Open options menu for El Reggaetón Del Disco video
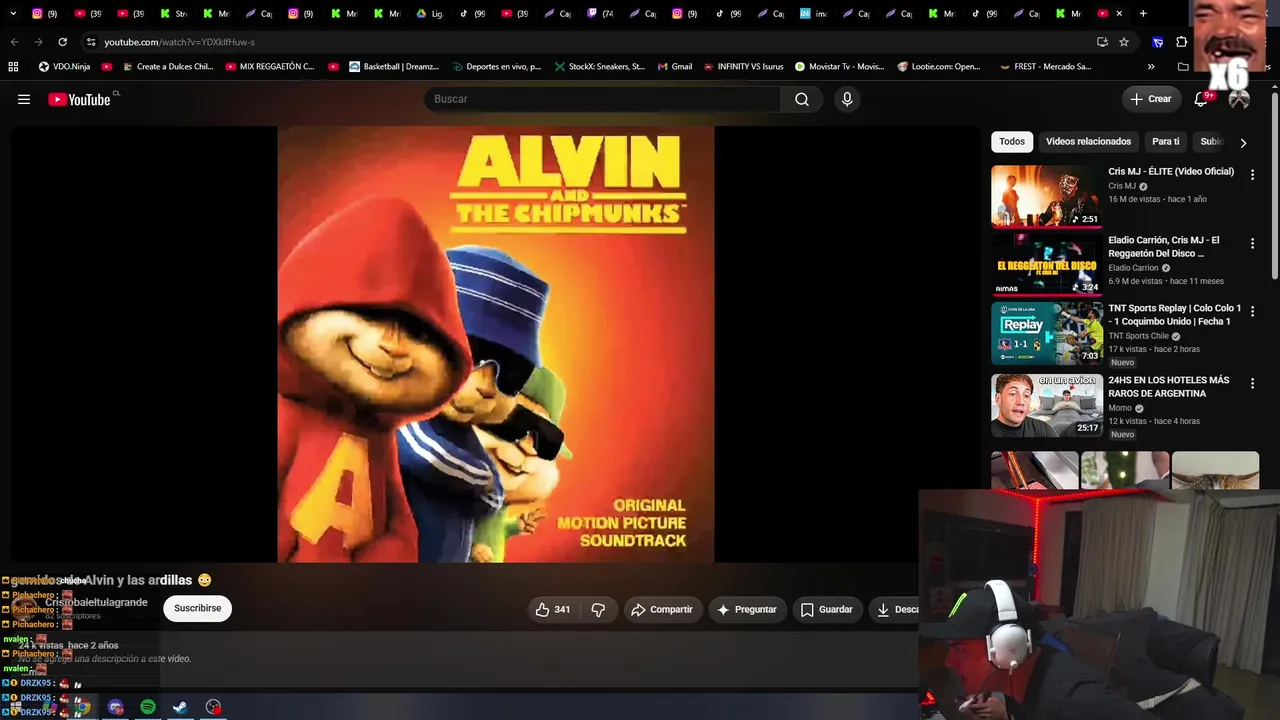This screenshot has height=720, width=1280. tap(1252, 243)
